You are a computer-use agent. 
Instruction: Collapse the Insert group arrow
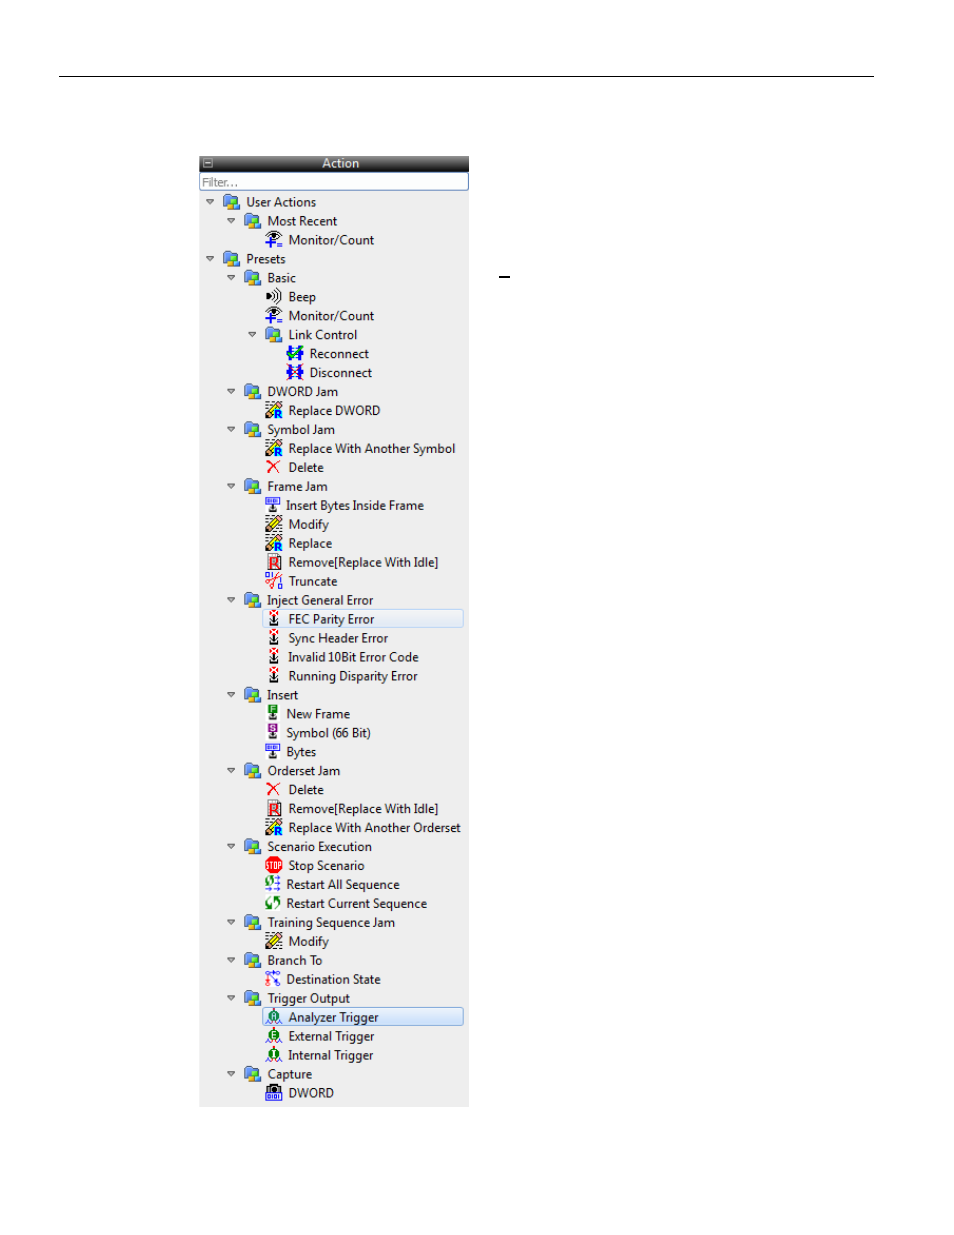(x=231, y=695)
